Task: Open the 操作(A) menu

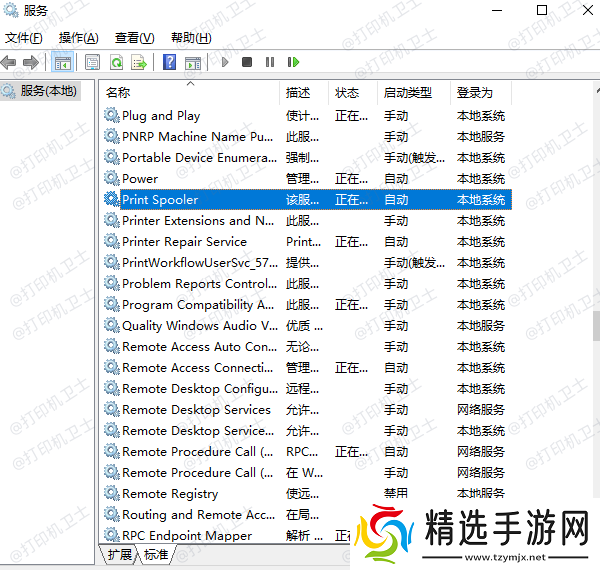Action: [x=78, y=38]
